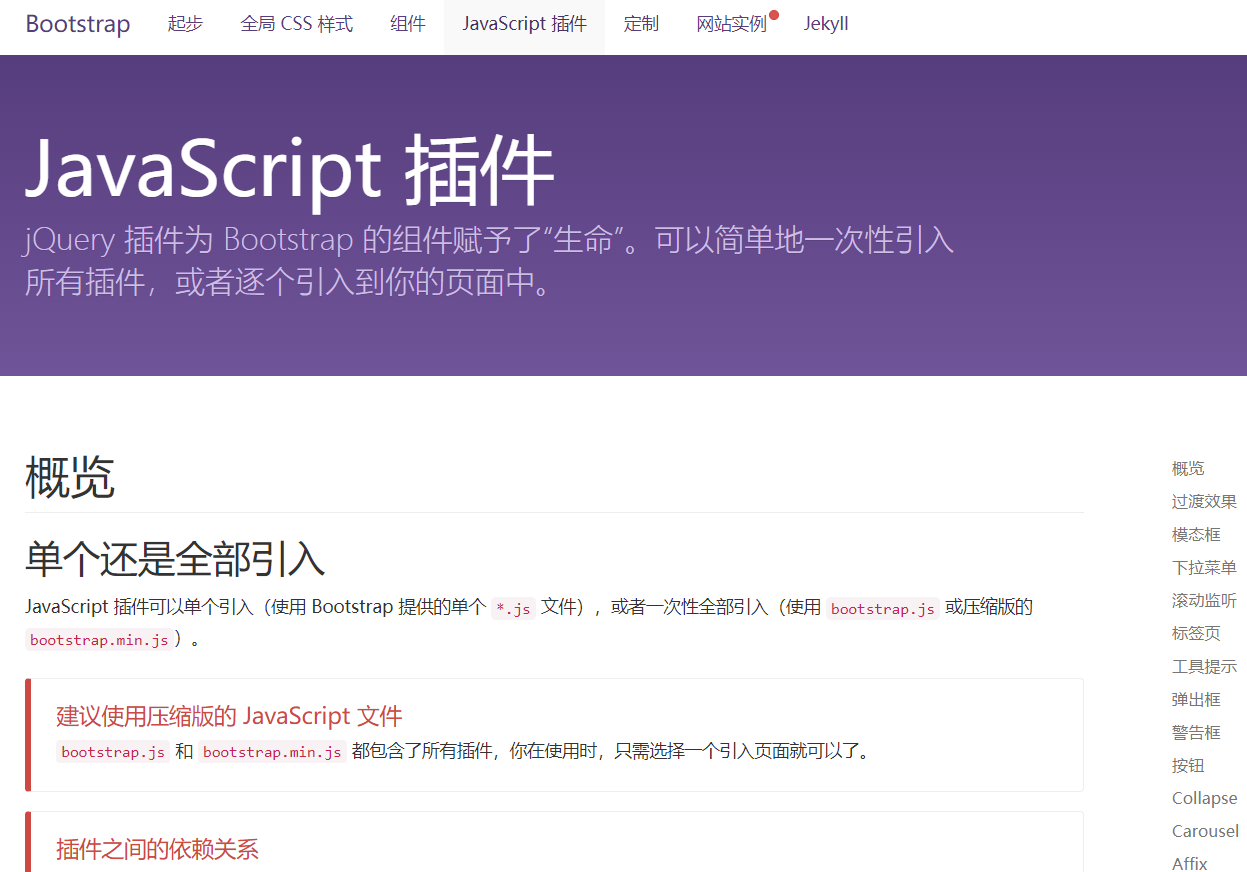Click bootstrap.min.js code inside the callout
Image resolution: width=1247 pixels, height=872 pixels.
[272, 752]
